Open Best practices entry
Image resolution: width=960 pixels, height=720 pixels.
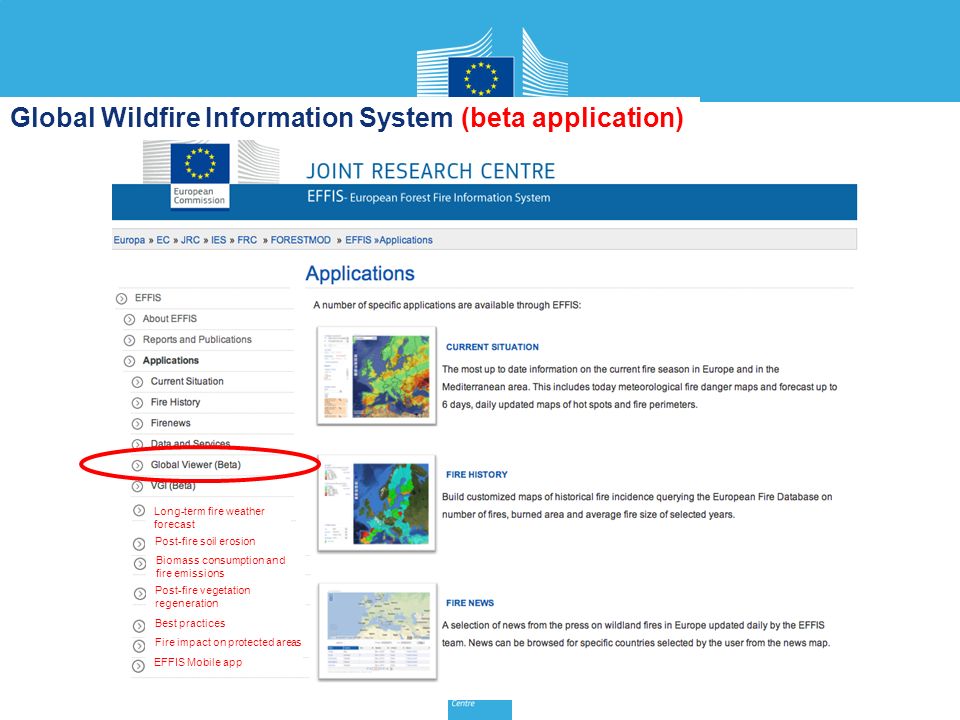(x=190, y=623)
